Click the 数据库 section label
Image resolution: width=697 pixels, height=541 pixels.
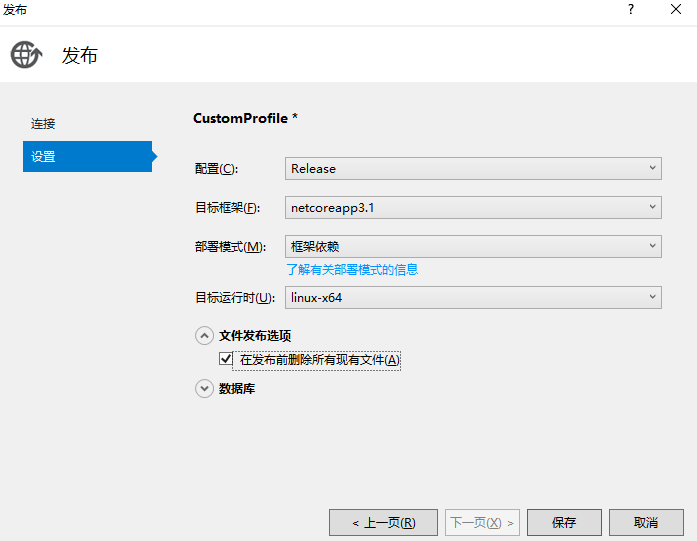[237, 388]
